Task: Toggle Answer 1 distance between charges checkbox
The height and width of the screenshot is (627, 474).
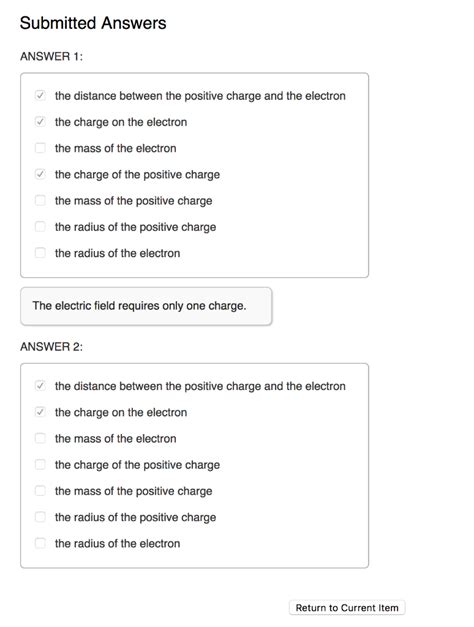Action: (x=40, y=96)
